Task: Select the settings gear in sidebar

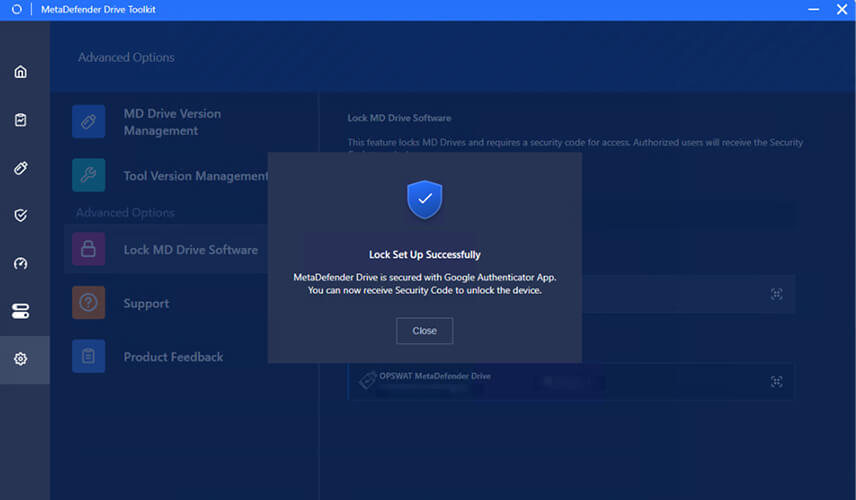Action: pyautogui.click(x=21, y=359)
